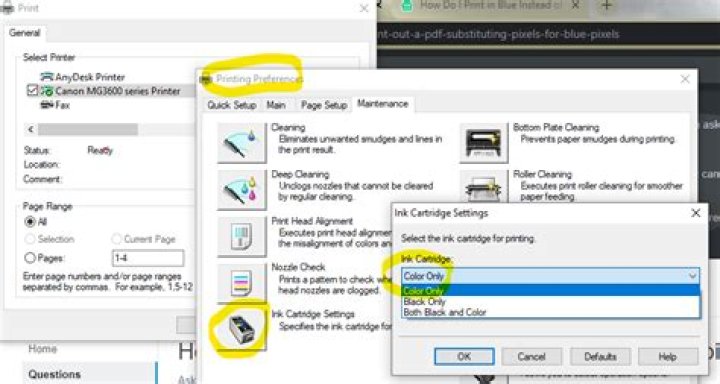Open the Home link in page sidebar
Image resolution: width=720 pixels, height=384 pixels.
click(x=43, y=349)
